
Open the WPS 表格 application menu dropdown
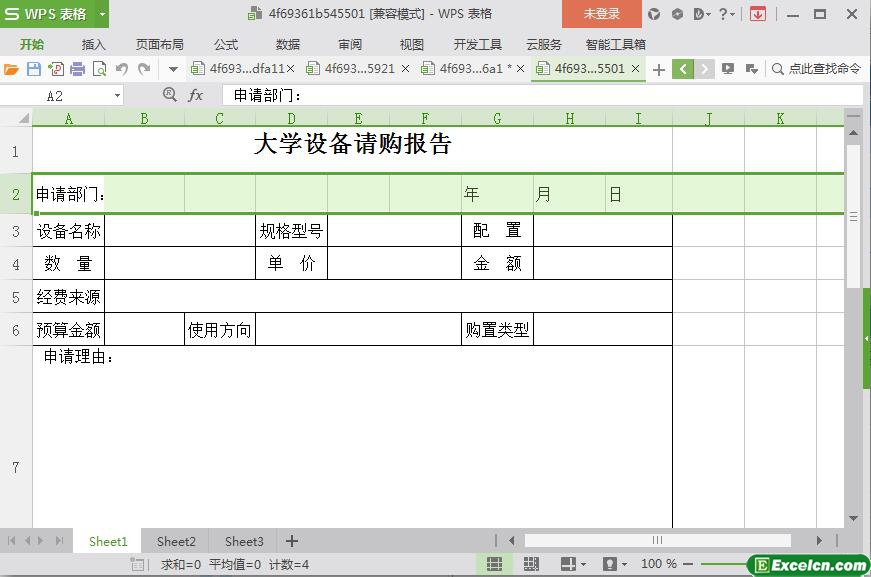[x=102, y=14]
